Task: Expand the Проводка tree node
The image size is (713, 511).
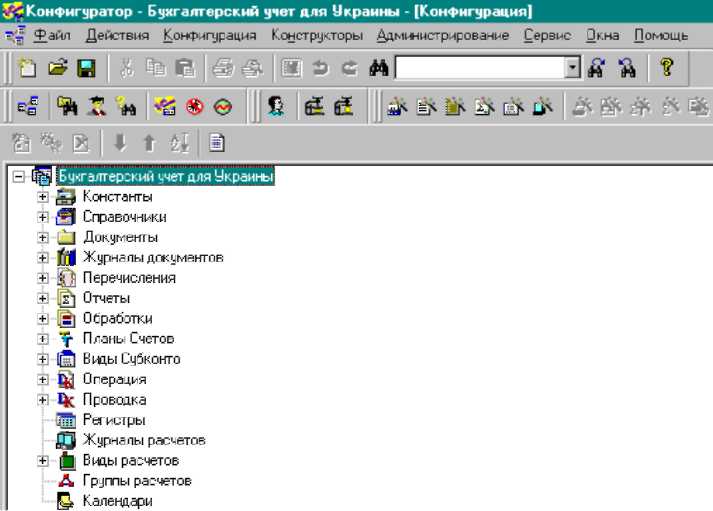Action: pos(42,400)
